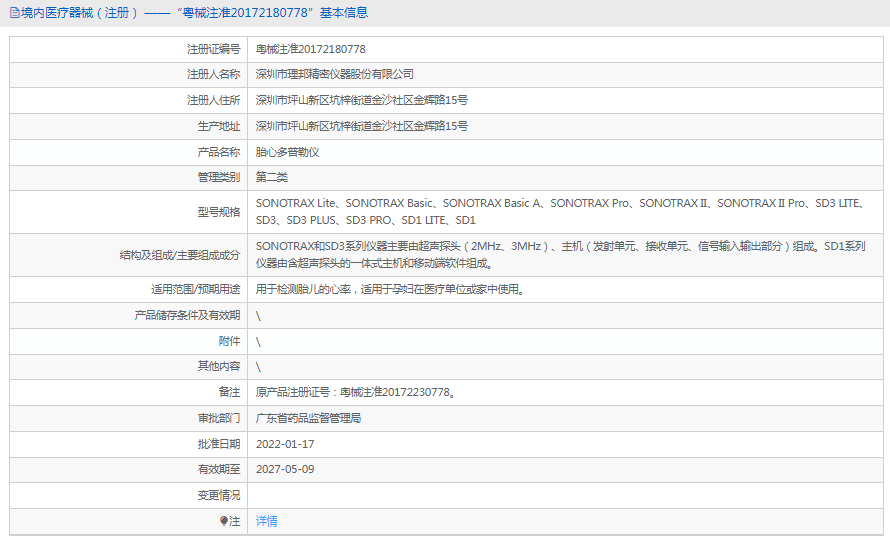Click intended use text 用于检测胎儿的心率
The width and height of the screenshot is (890, 541).
[x=389, y=289]
